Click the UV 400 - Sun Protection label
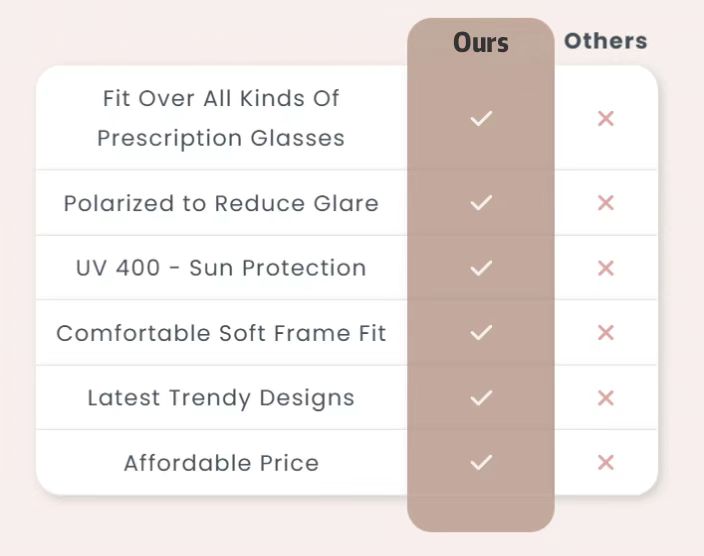This screenshot has width=704, height=556. (x=221, y=268)
